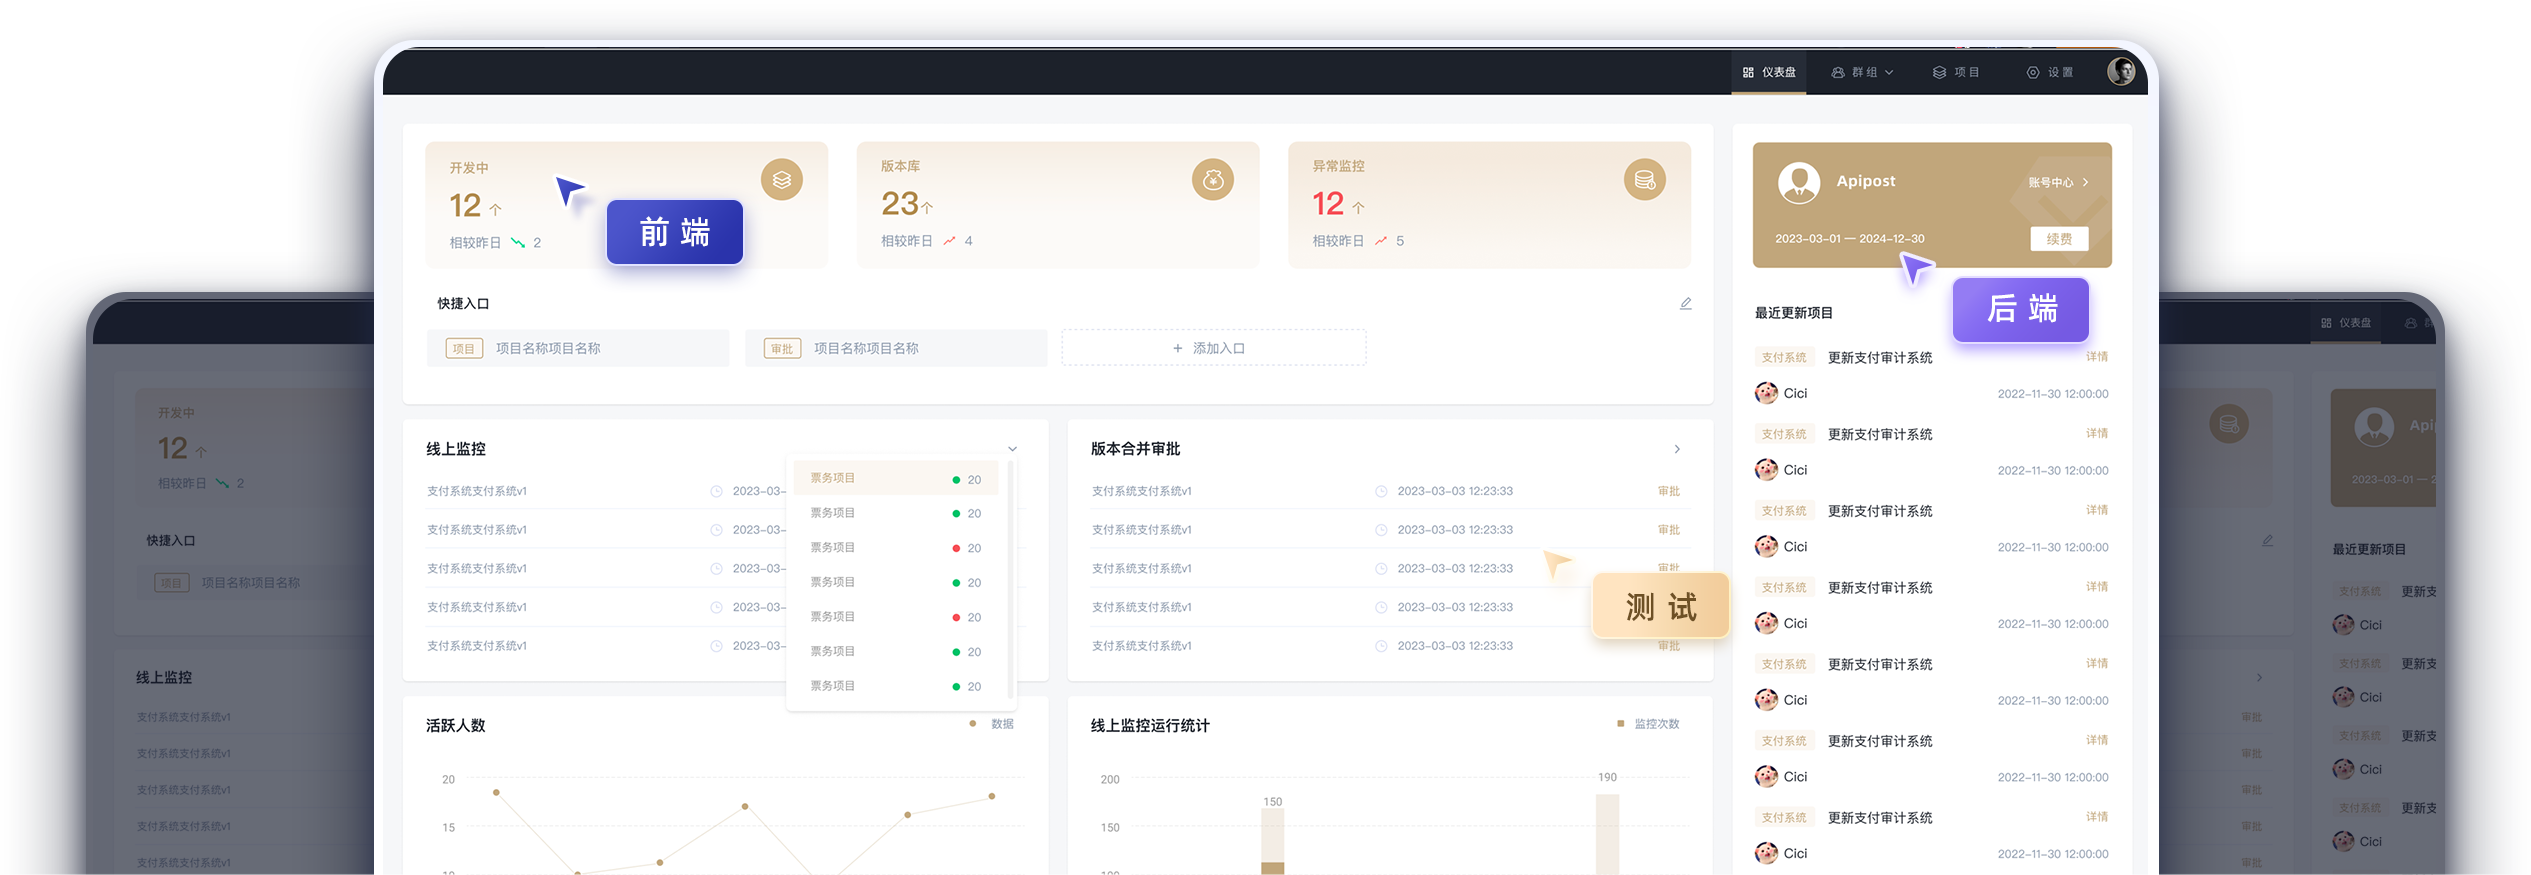Open the 项目 tab in navigation
Viewport: 2531px width, 875px height.
[x=1956, y=72]
